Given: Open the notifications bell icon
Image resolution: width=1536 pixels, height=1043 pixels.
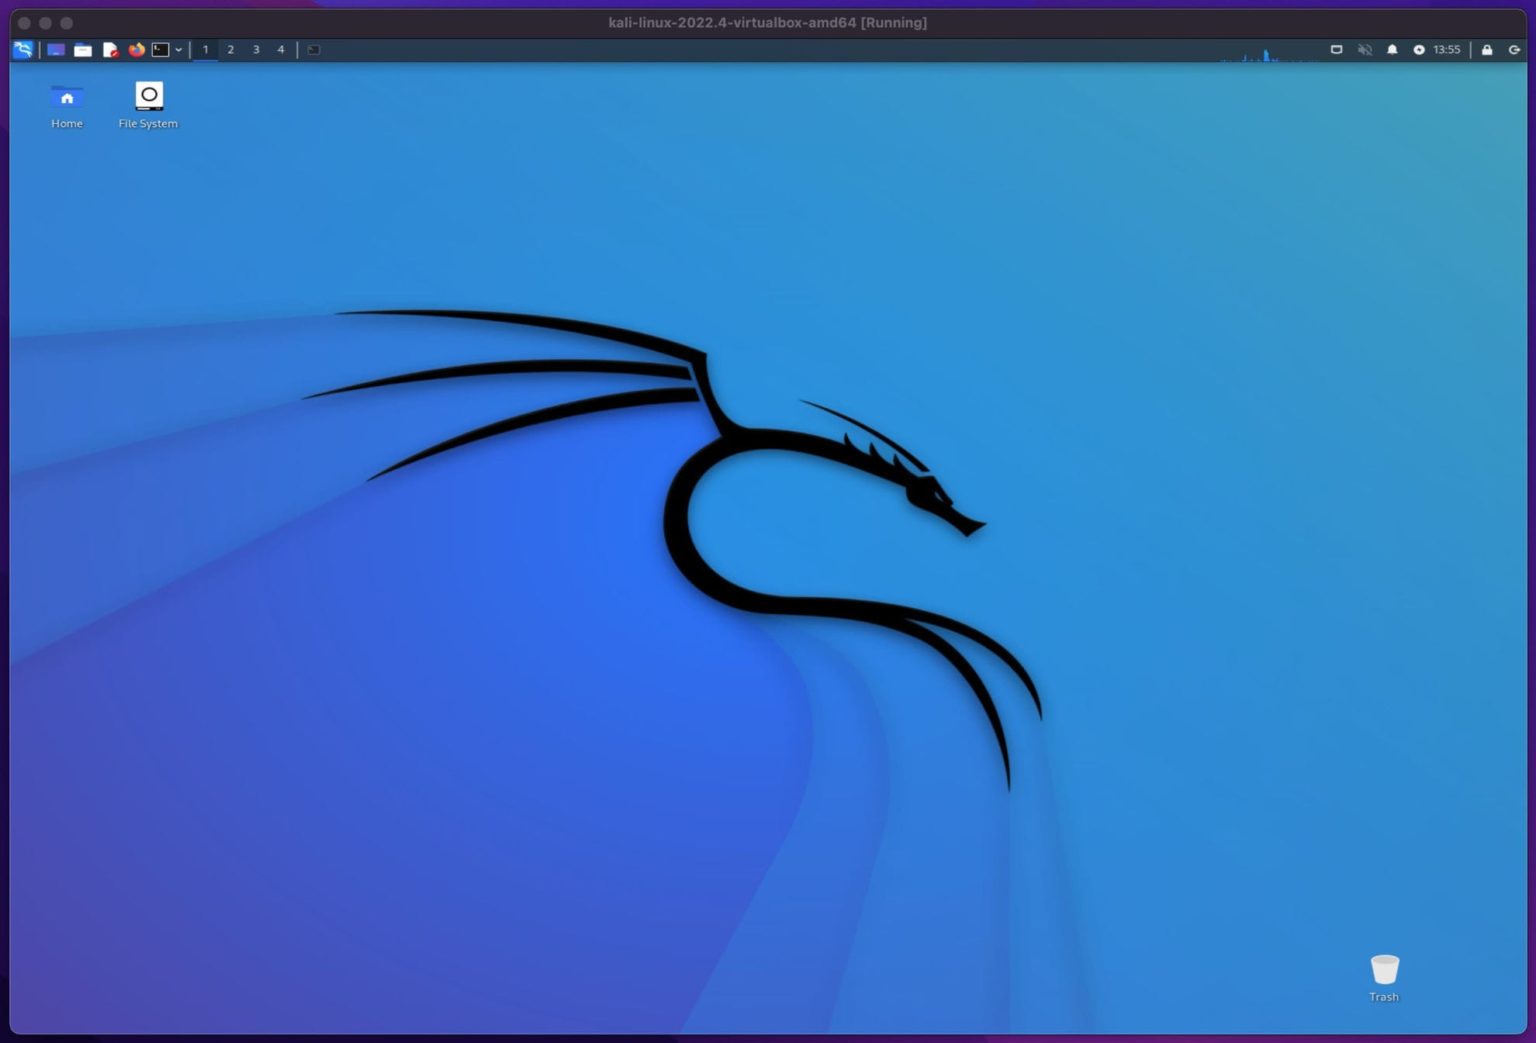Looking at the screenshot, I should pos(1392,50).
